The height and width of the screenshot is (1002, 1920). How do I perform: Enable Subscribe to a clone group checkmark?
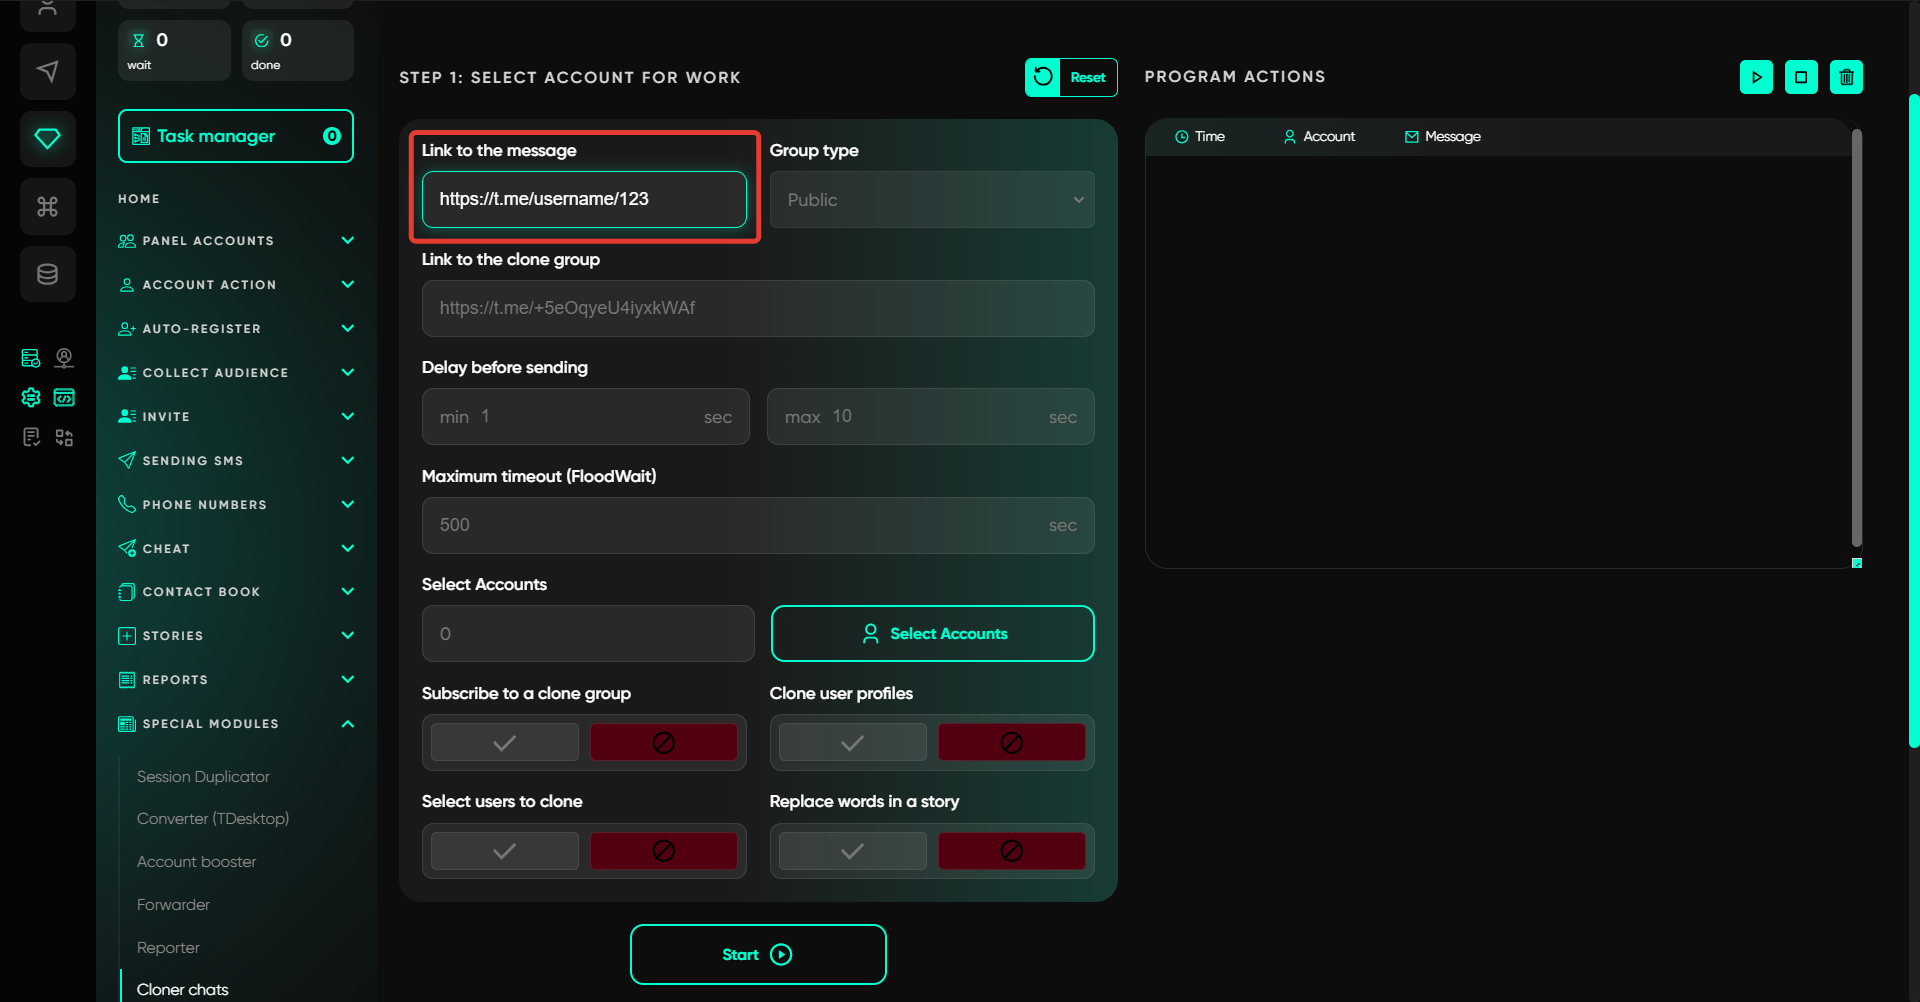(x=505, y=743)
